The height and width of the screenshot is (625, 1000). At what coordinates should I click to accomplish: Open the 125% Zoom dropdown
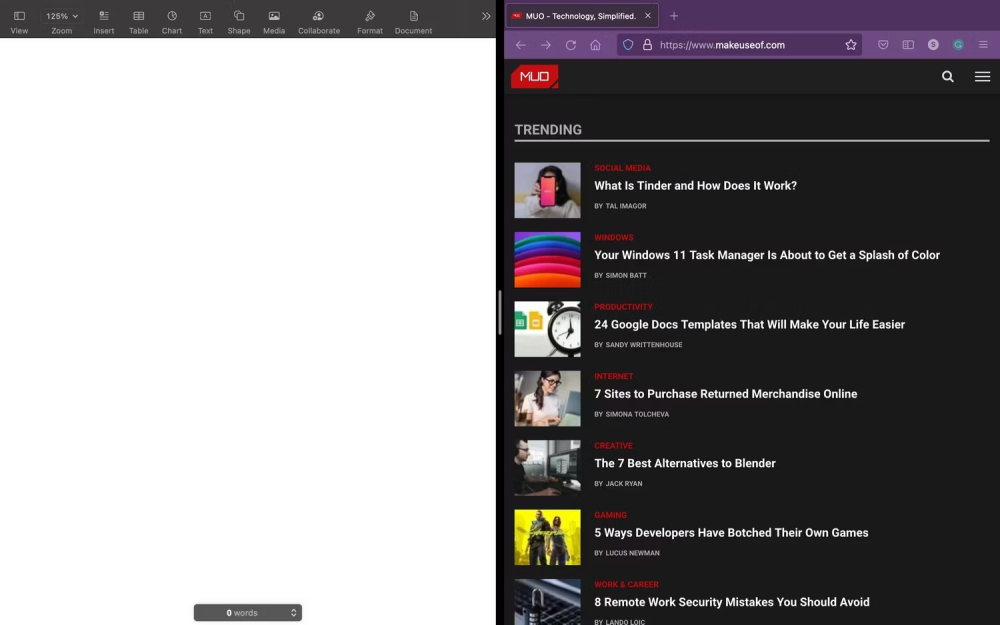tap(62, 16)
